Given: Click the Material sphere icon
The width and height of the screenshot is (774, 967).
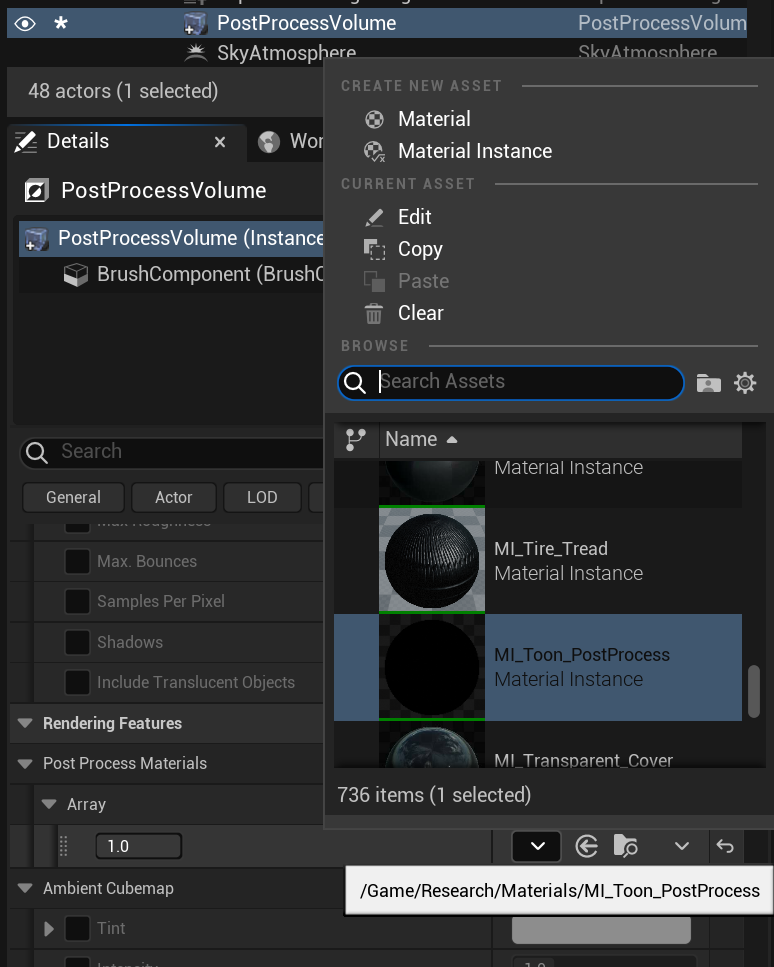Looking at the screenshot, I should click(x=374, y=120).
